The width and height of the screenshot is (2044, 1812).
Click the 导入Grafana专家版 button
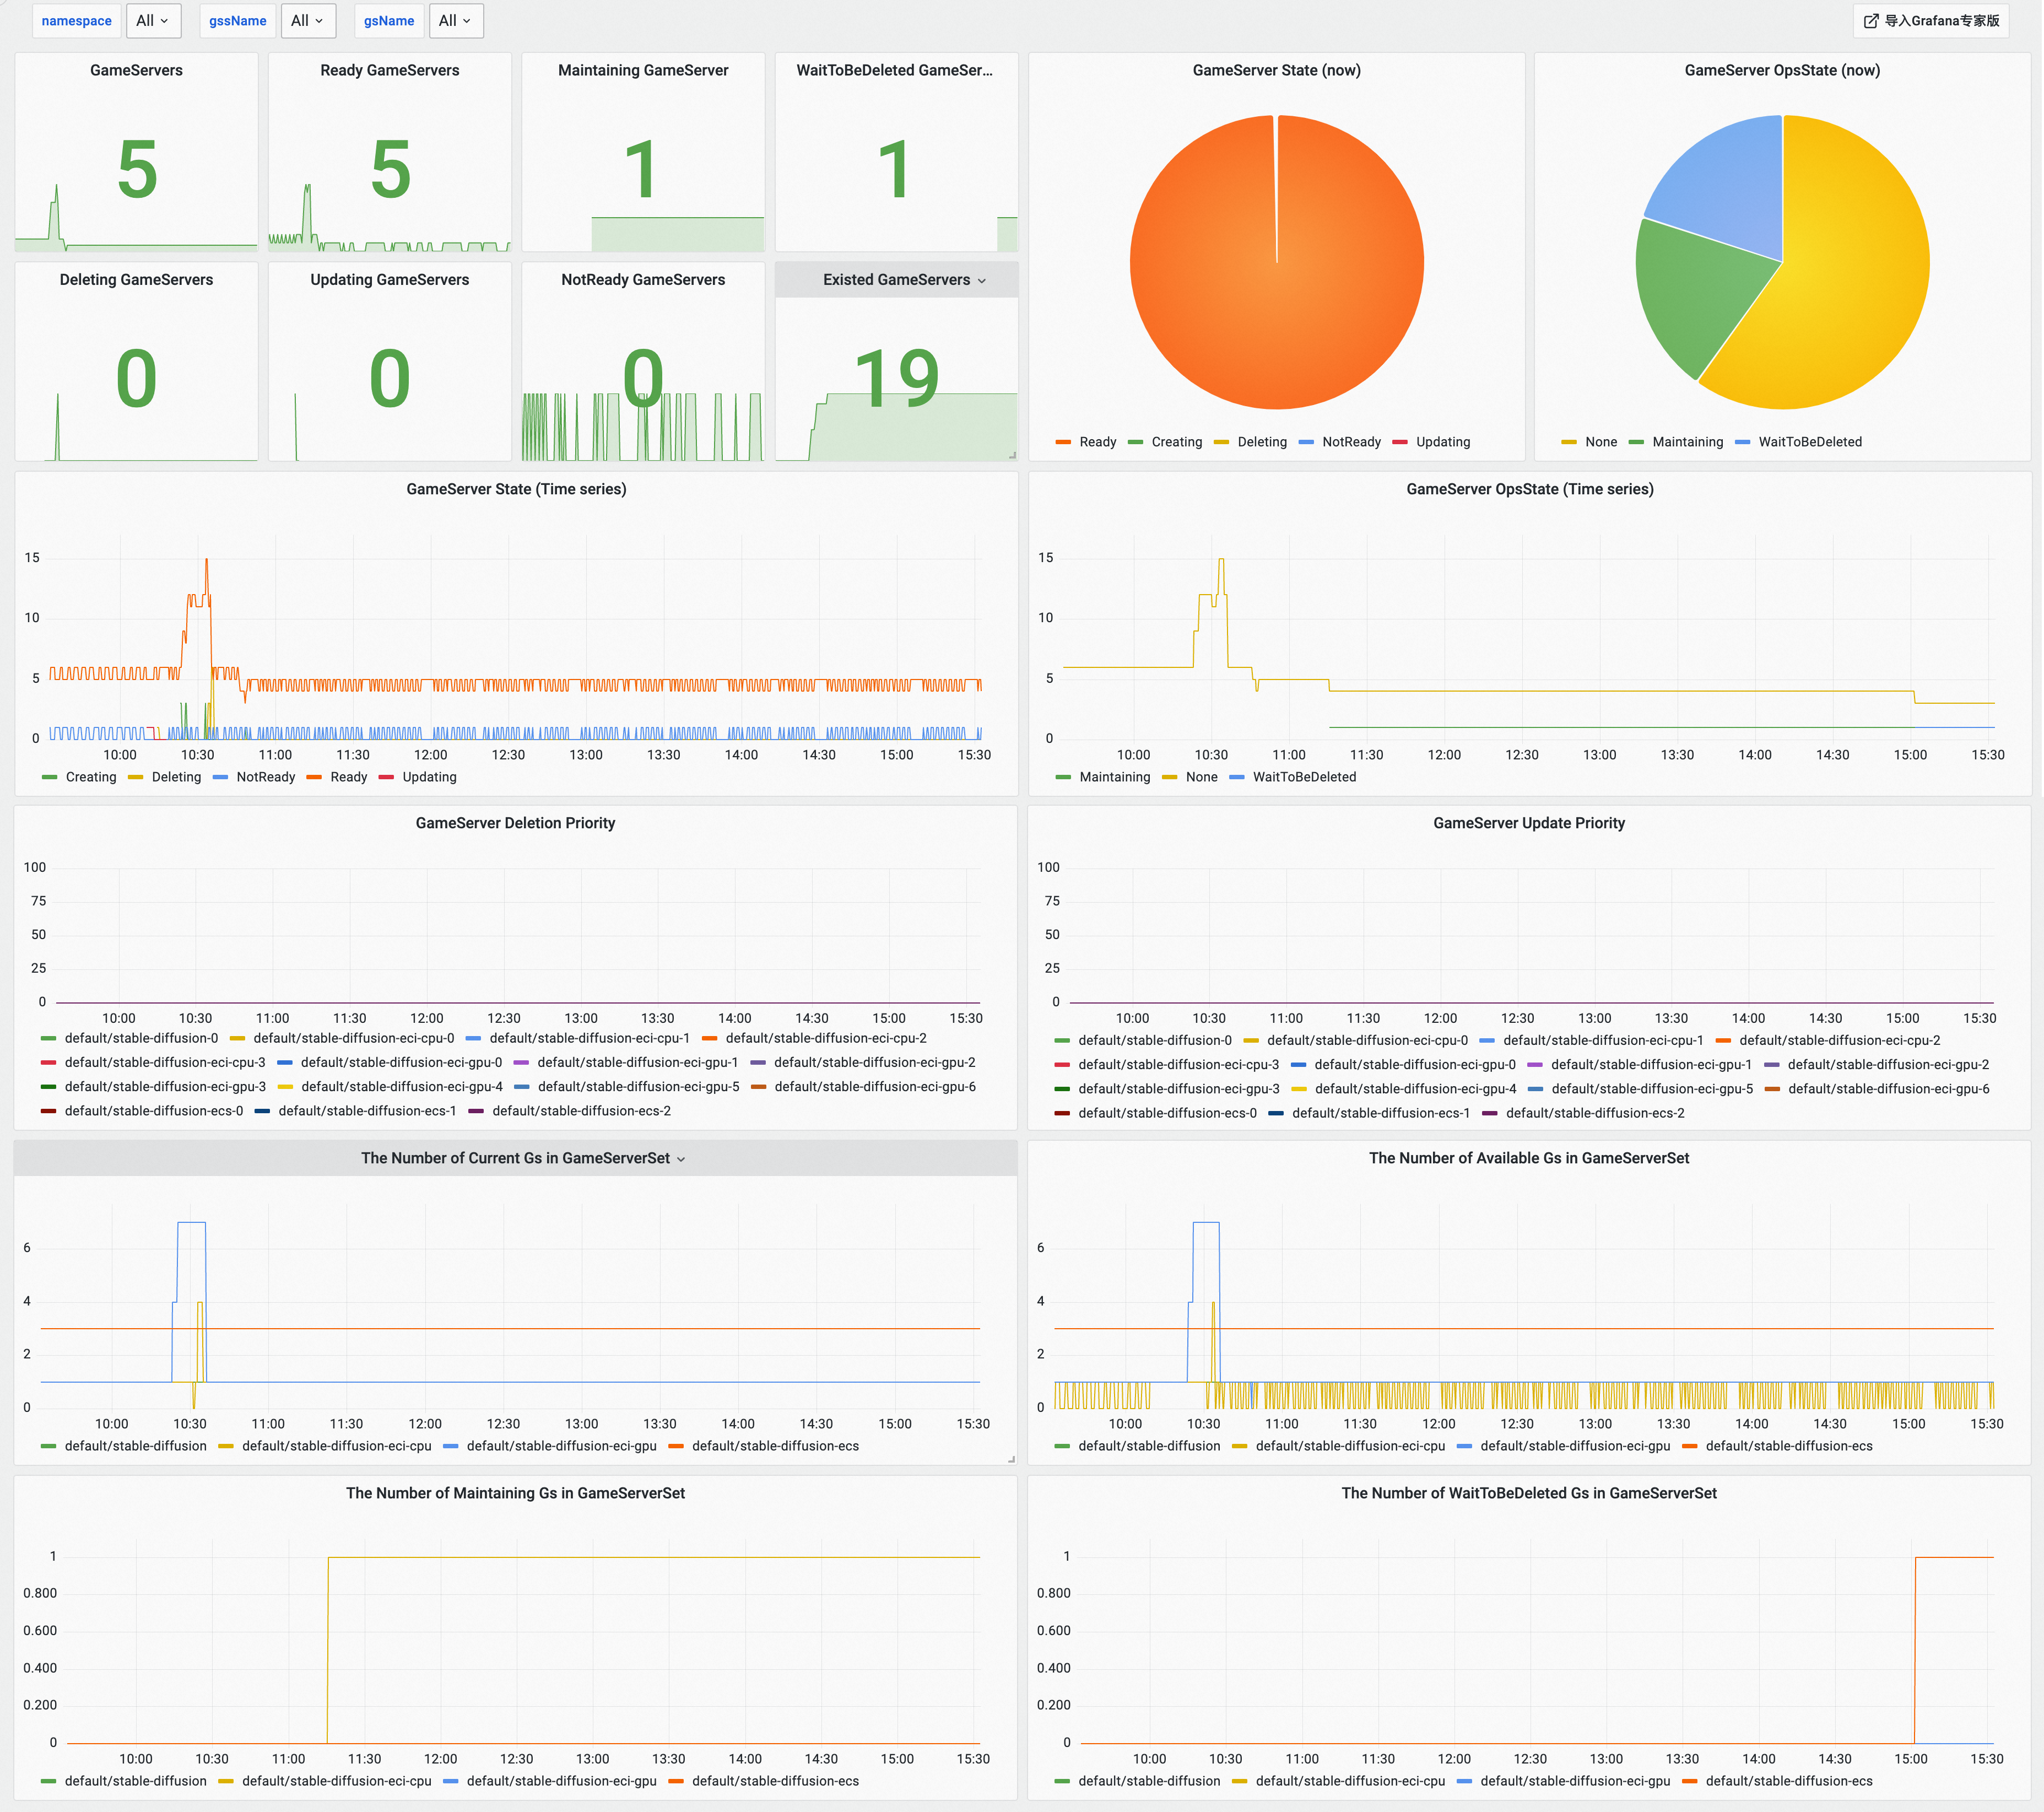click(1931, 21)
